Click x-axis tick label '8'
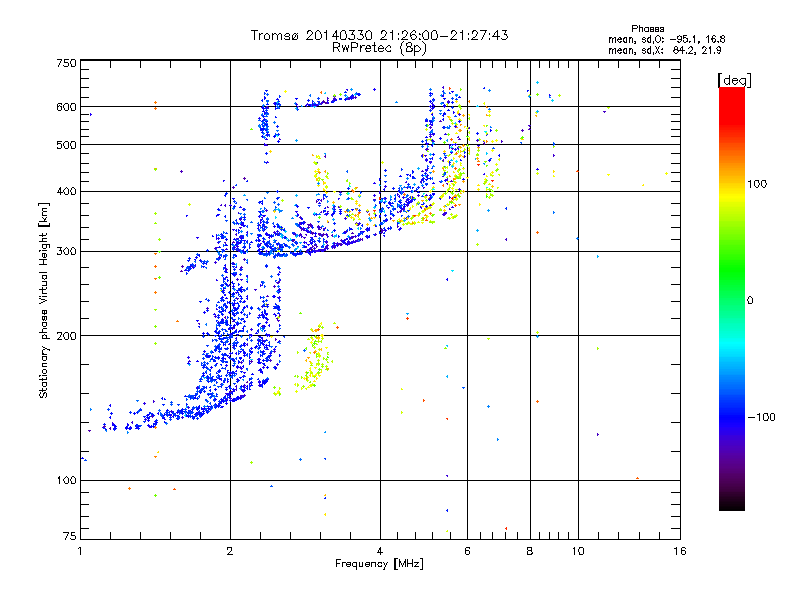The width and height of the screenshot is (800, 600). coord(530,551)
